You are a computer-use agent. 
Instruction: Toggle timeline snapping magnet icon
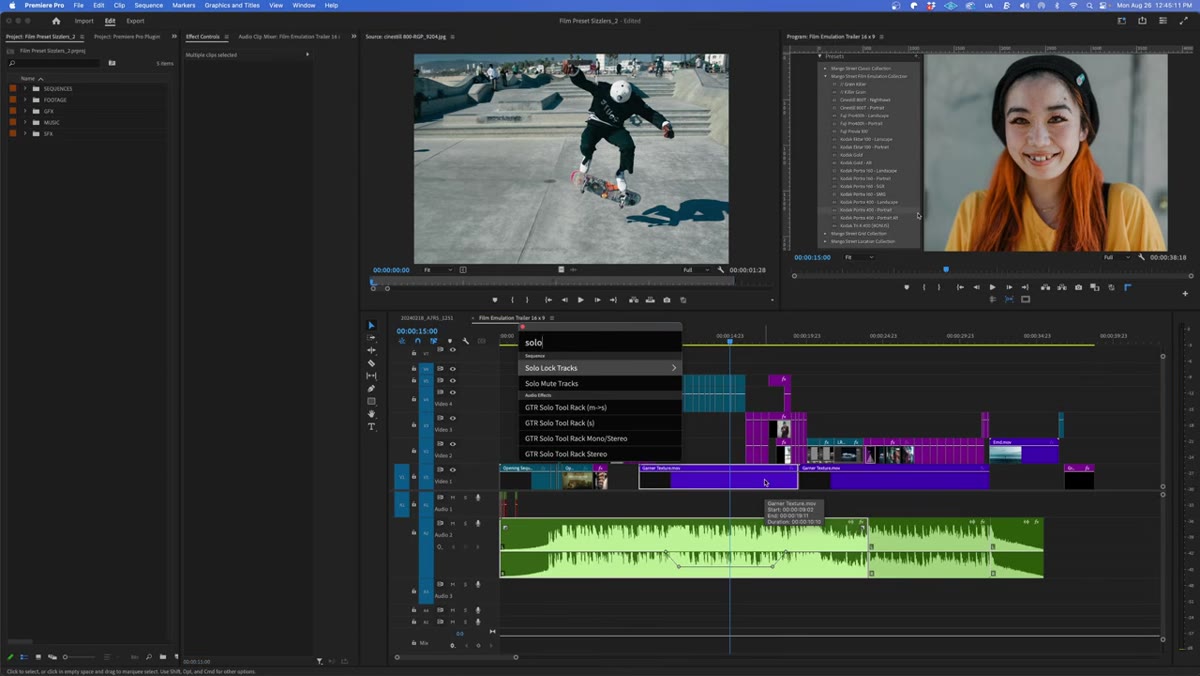(418, 341)
